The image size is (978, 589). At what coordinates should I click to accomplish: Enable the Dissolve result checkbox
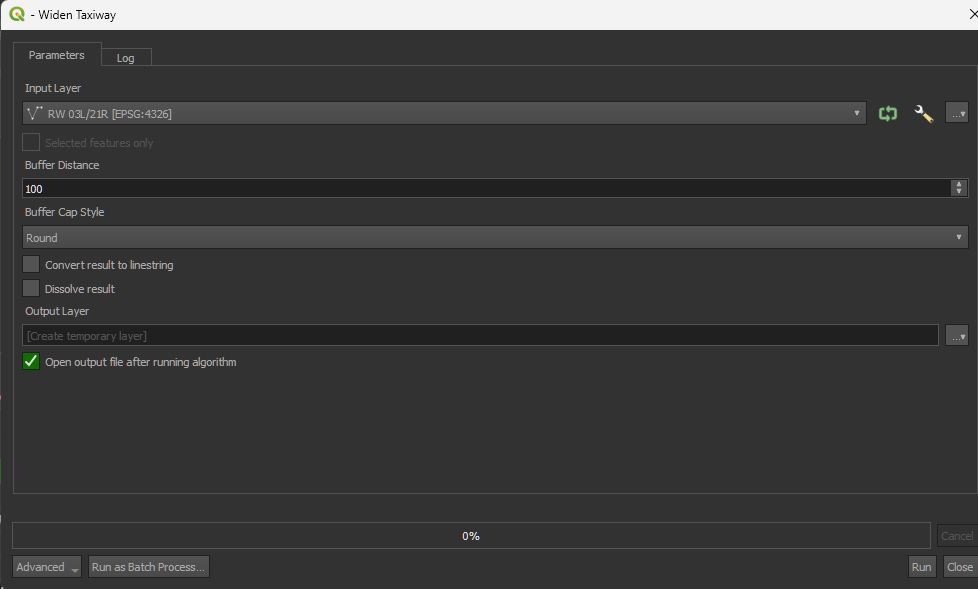point(32,289)
